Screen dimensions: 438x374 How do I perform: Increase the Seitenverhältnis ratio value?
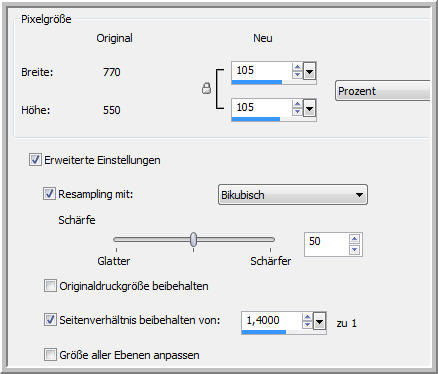307,317
